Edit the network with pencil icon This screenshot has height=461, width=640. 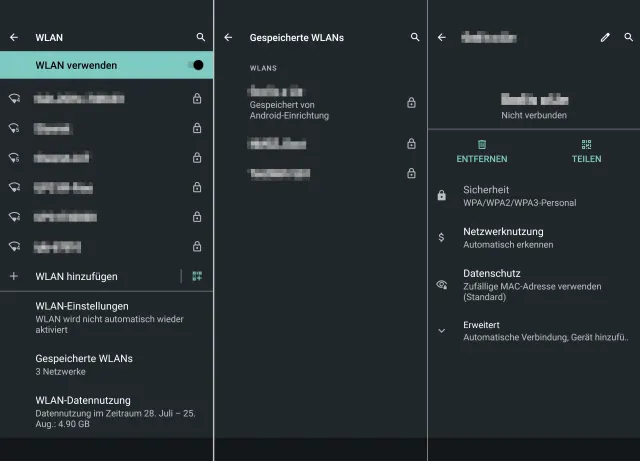[605, 37]
